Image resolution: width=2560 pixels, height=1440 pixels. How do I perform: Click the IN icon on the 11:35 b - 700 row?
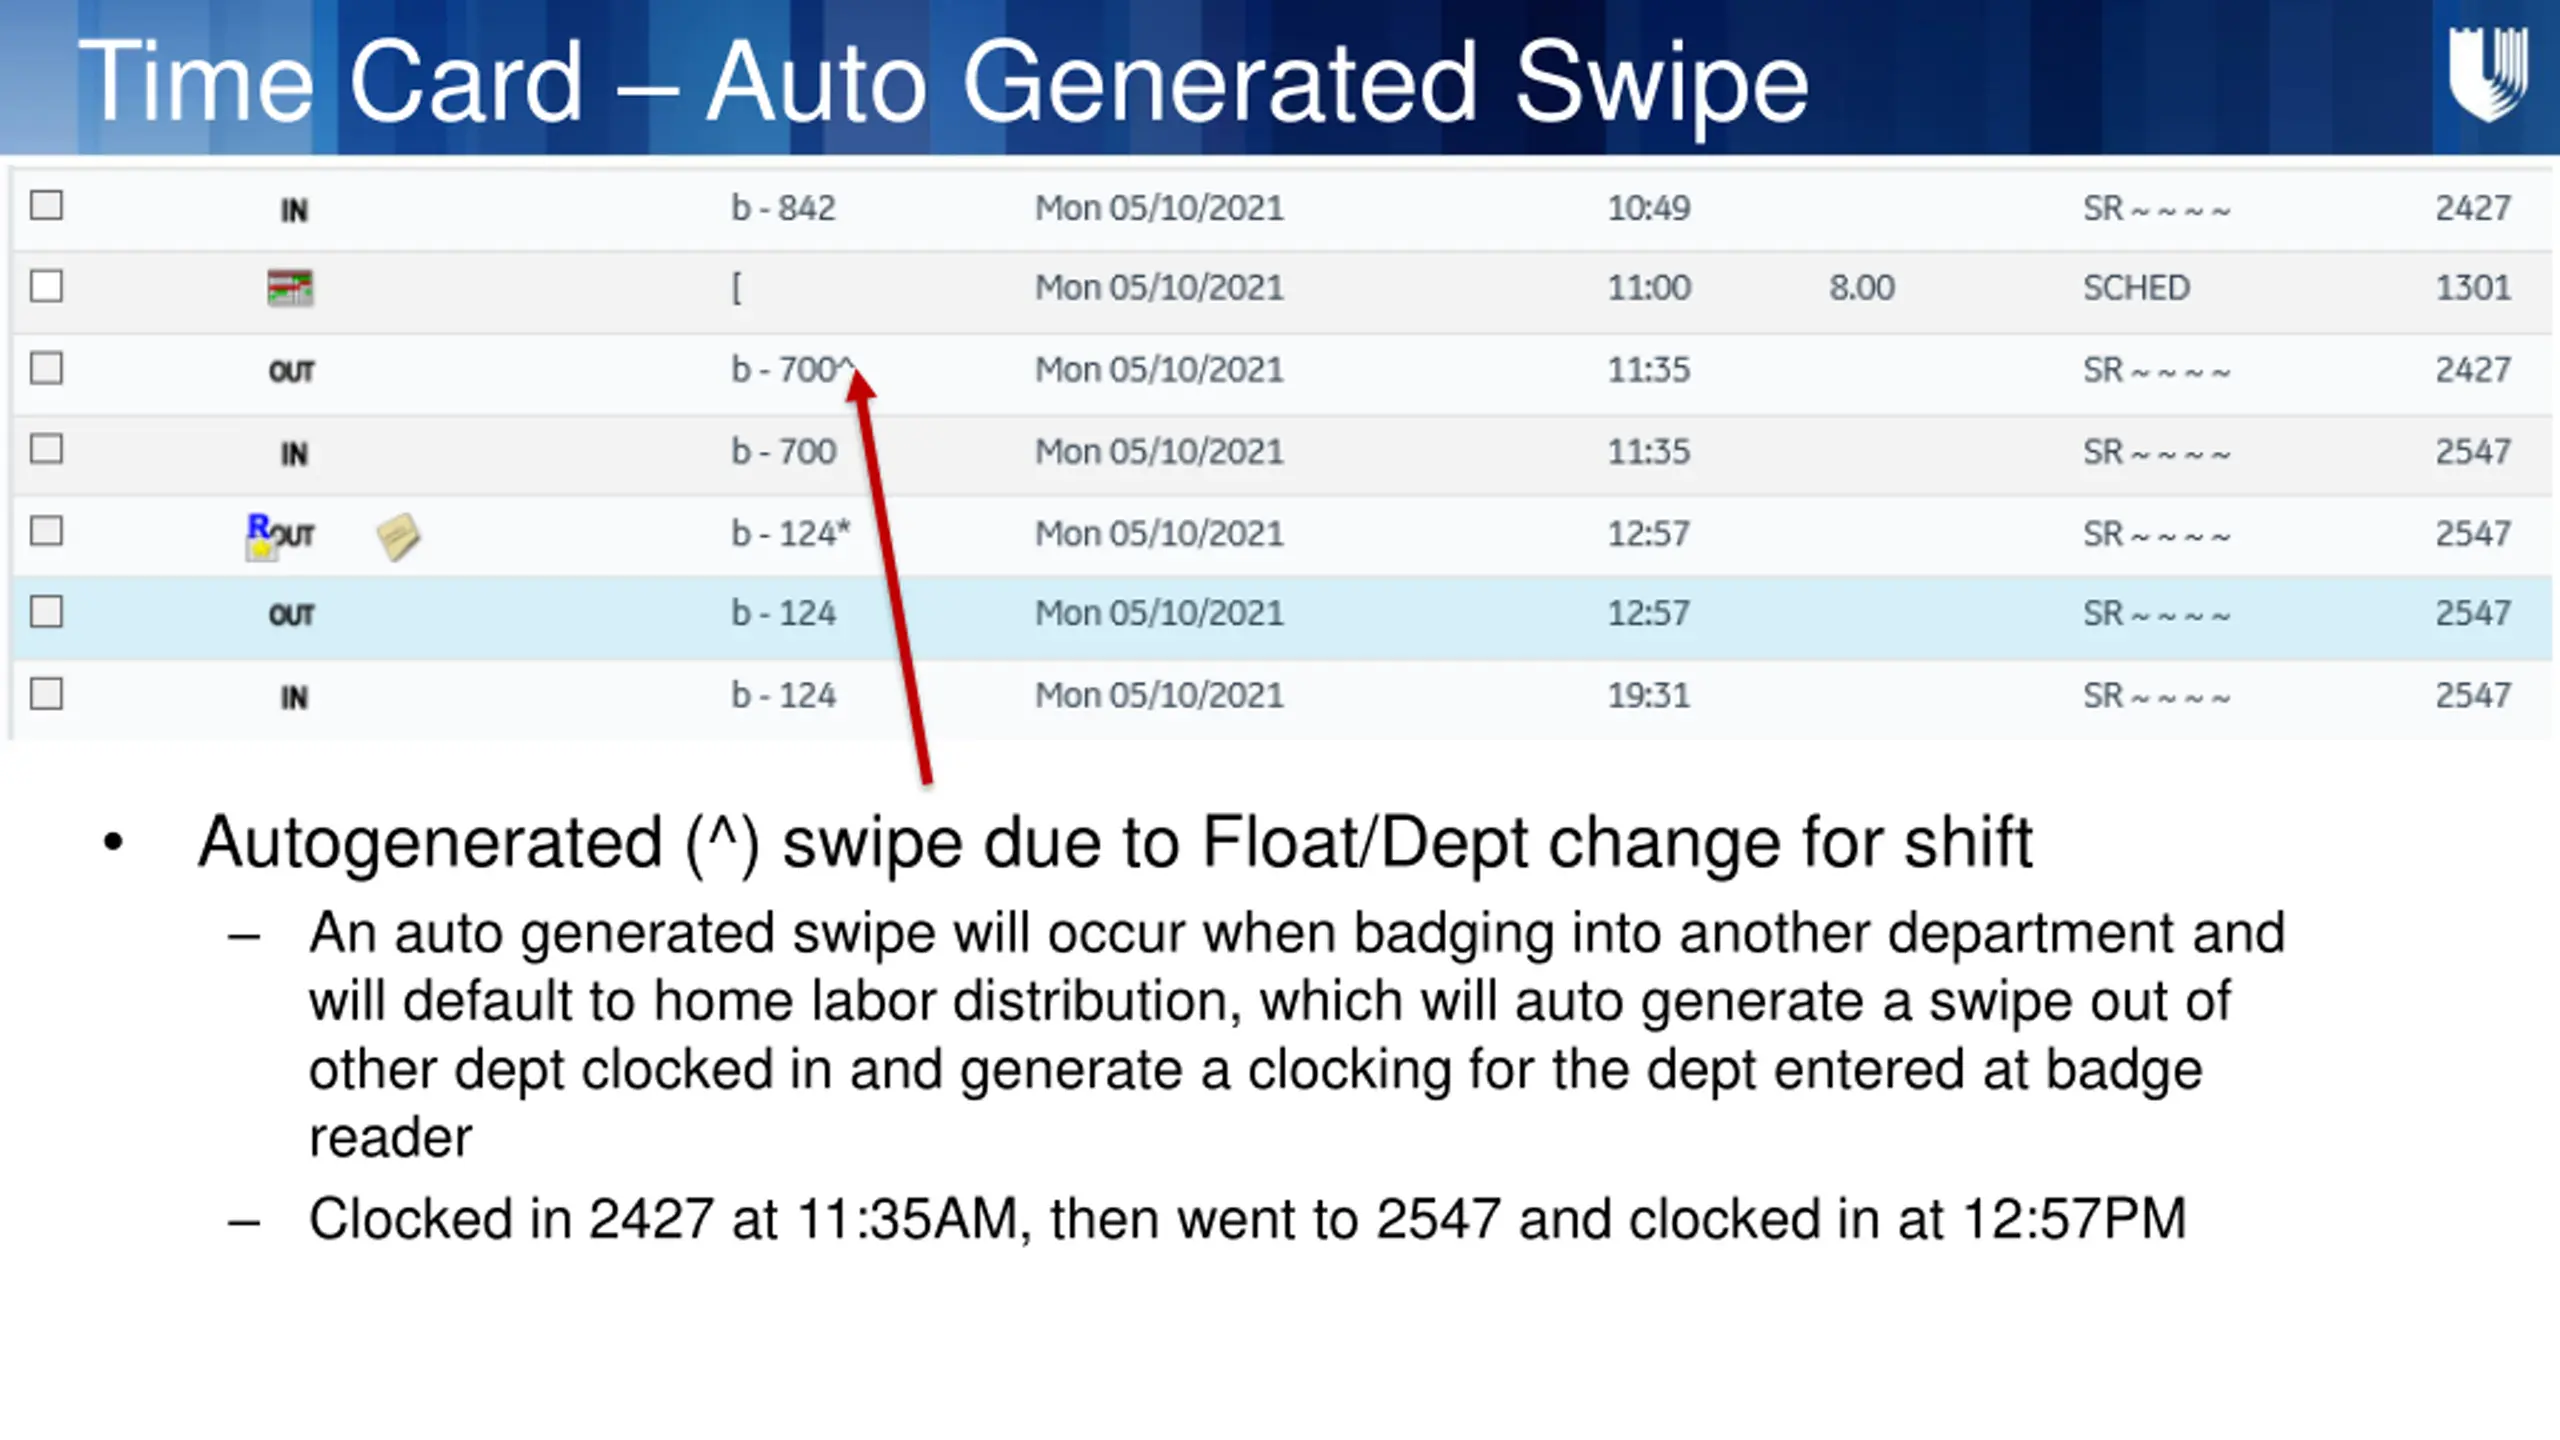[293, 454]
